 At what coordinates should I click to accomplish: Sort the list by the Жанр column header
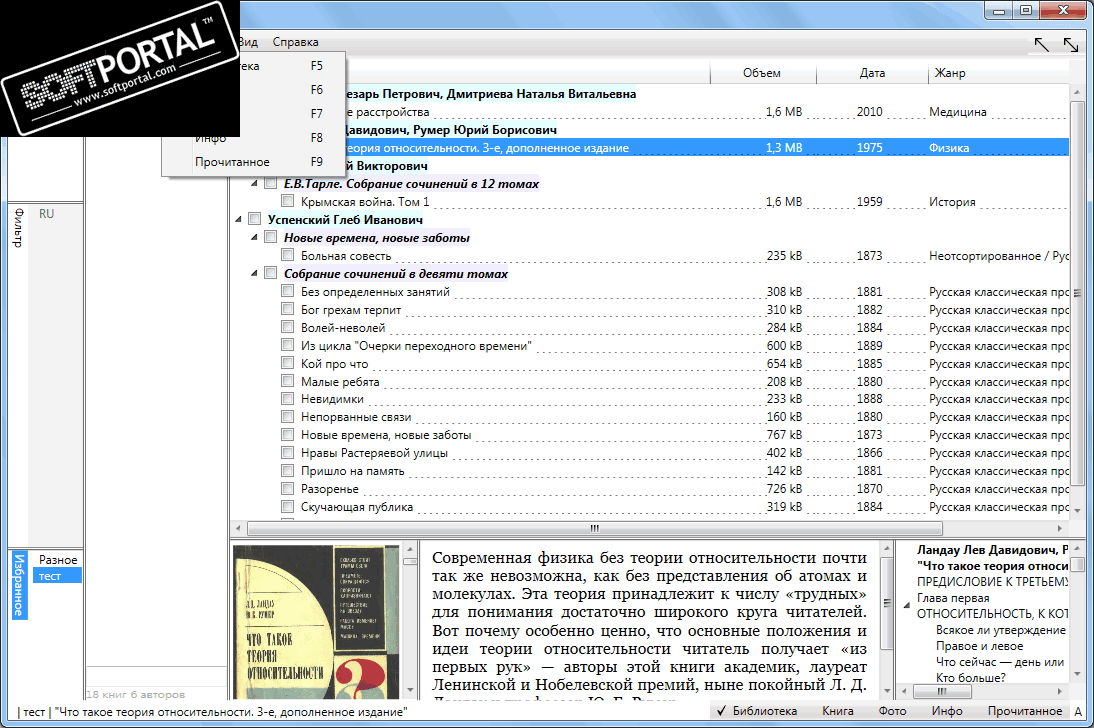pos(998,73)
